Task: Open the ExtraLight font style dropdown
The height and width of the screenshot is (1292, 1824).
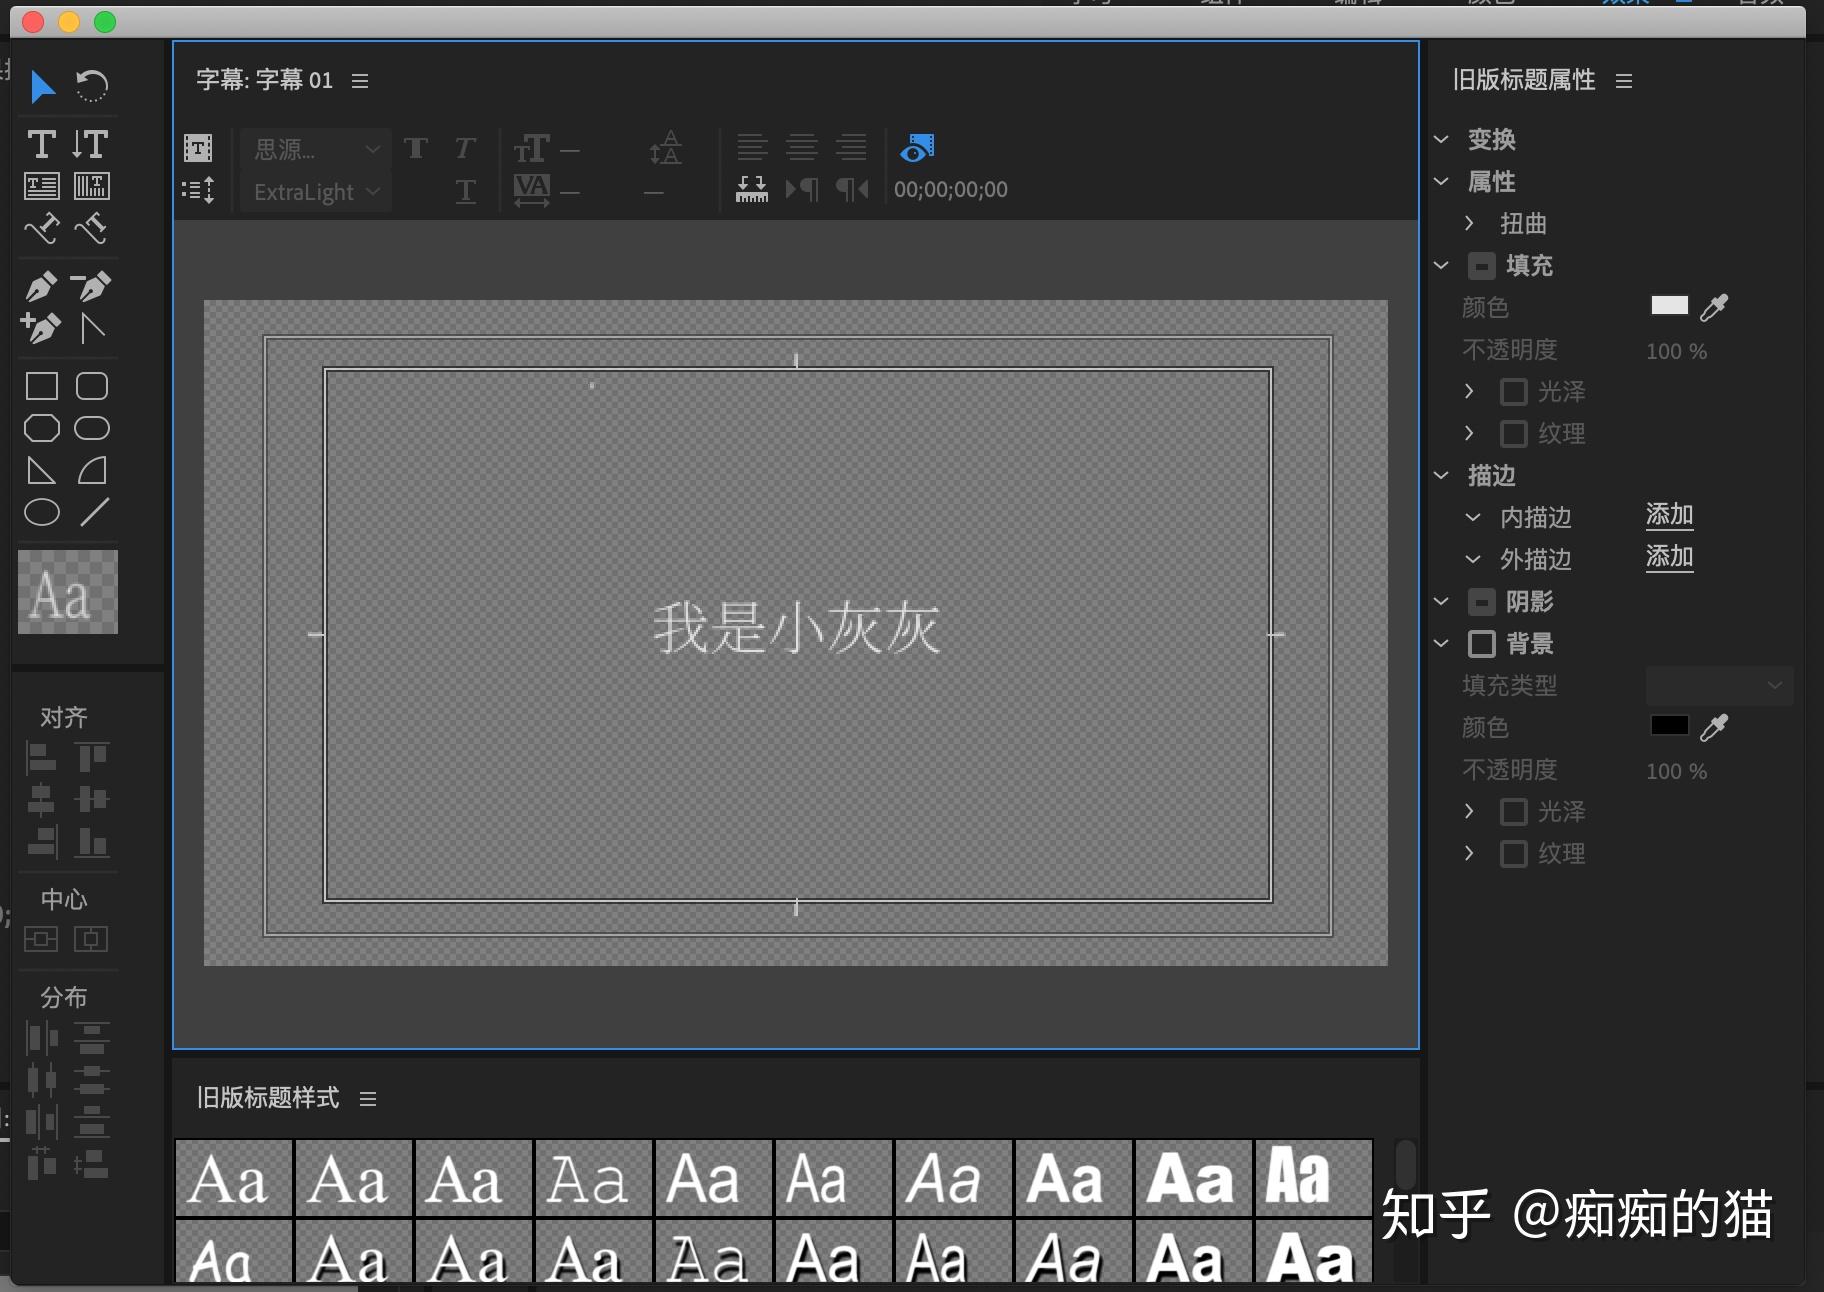Action: coord(315,192)
